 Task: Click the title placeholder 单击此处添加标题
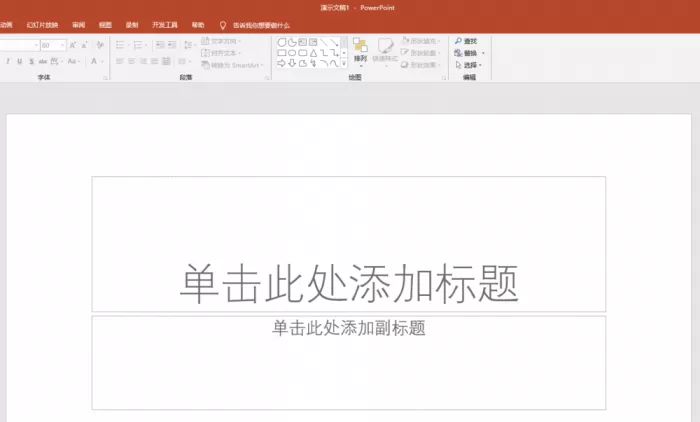pos(349,244)
